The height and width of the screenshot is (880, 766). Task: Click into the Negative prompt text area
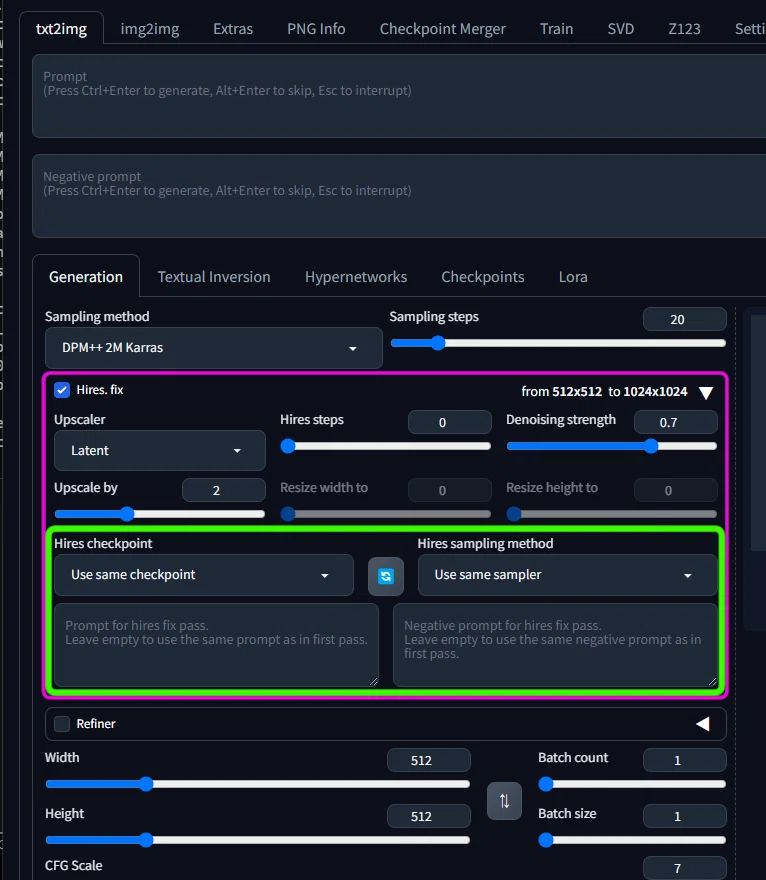(399, 196)
